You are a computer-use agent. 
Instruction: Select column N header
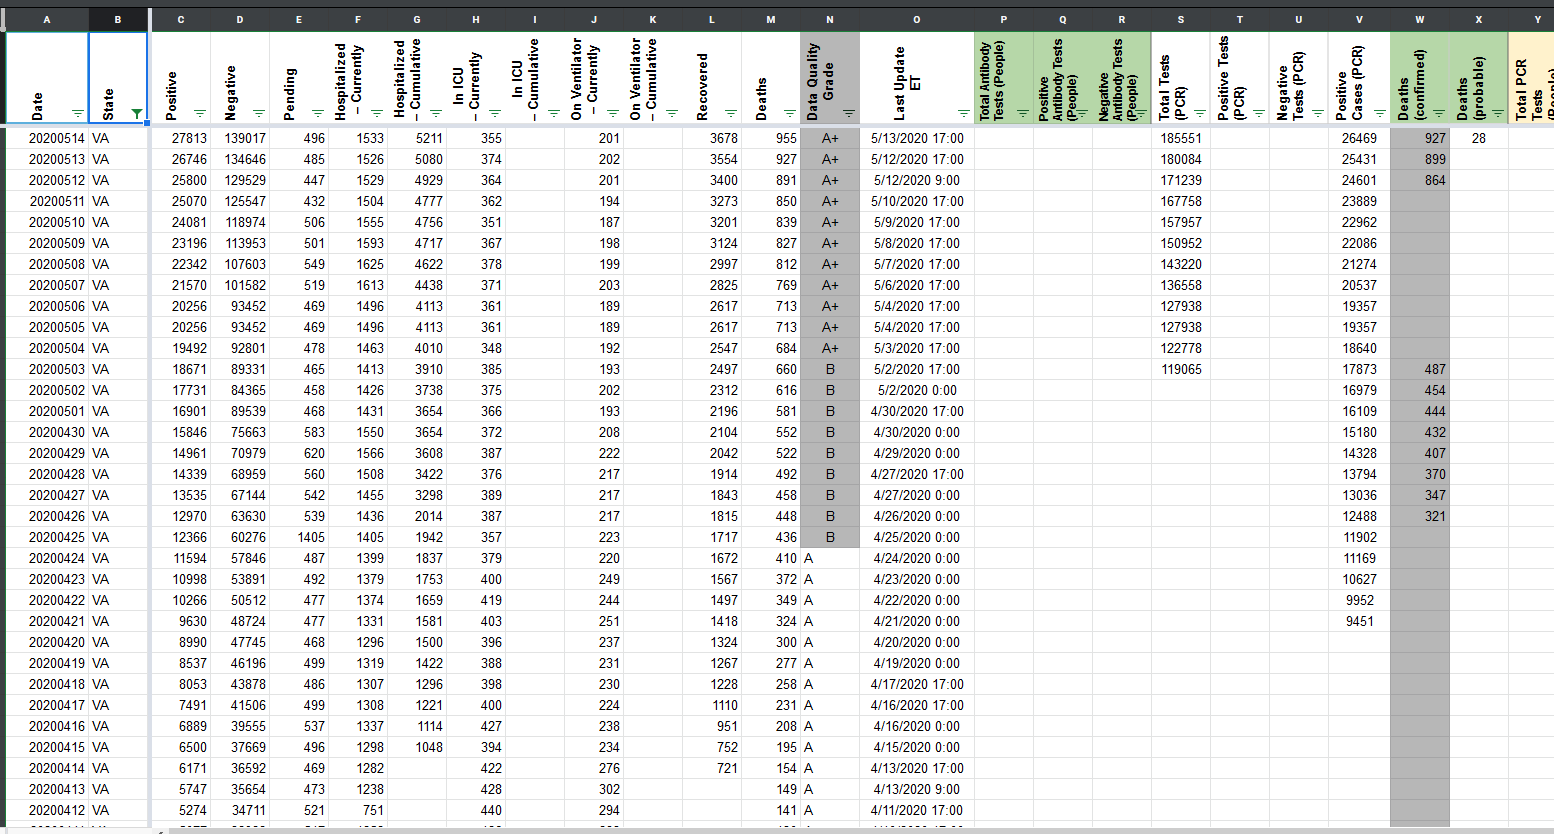(x=830, y=19)
